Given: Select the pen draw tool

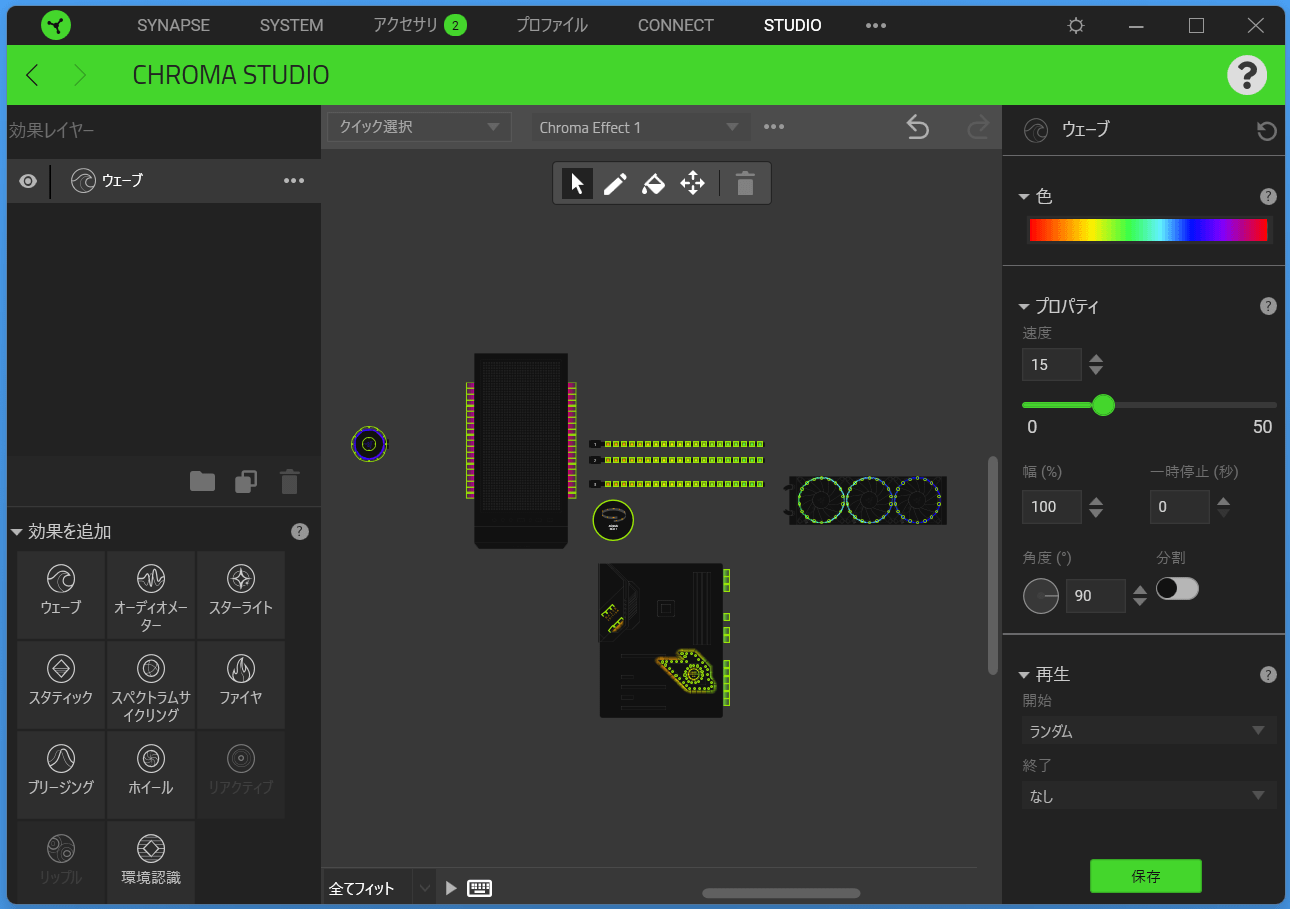Looking at the screenshot, I should coord(615,184).
